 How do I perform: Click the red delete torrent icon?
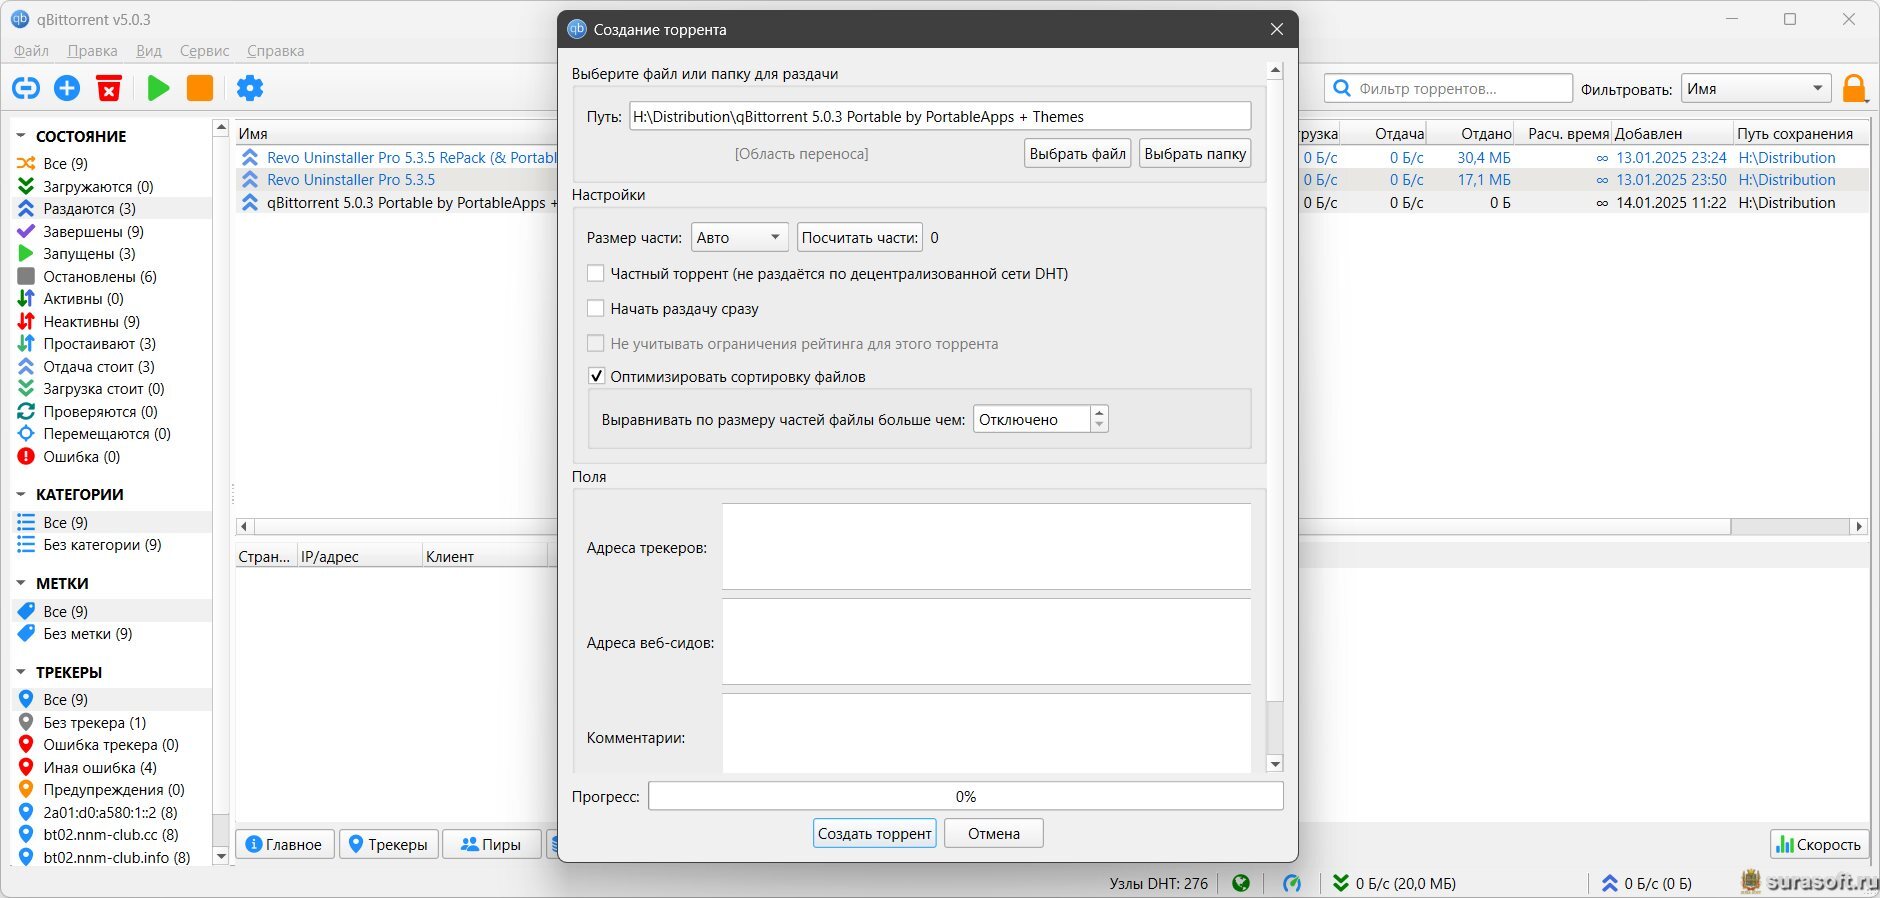pyautogui.click(x=109, y=88)
